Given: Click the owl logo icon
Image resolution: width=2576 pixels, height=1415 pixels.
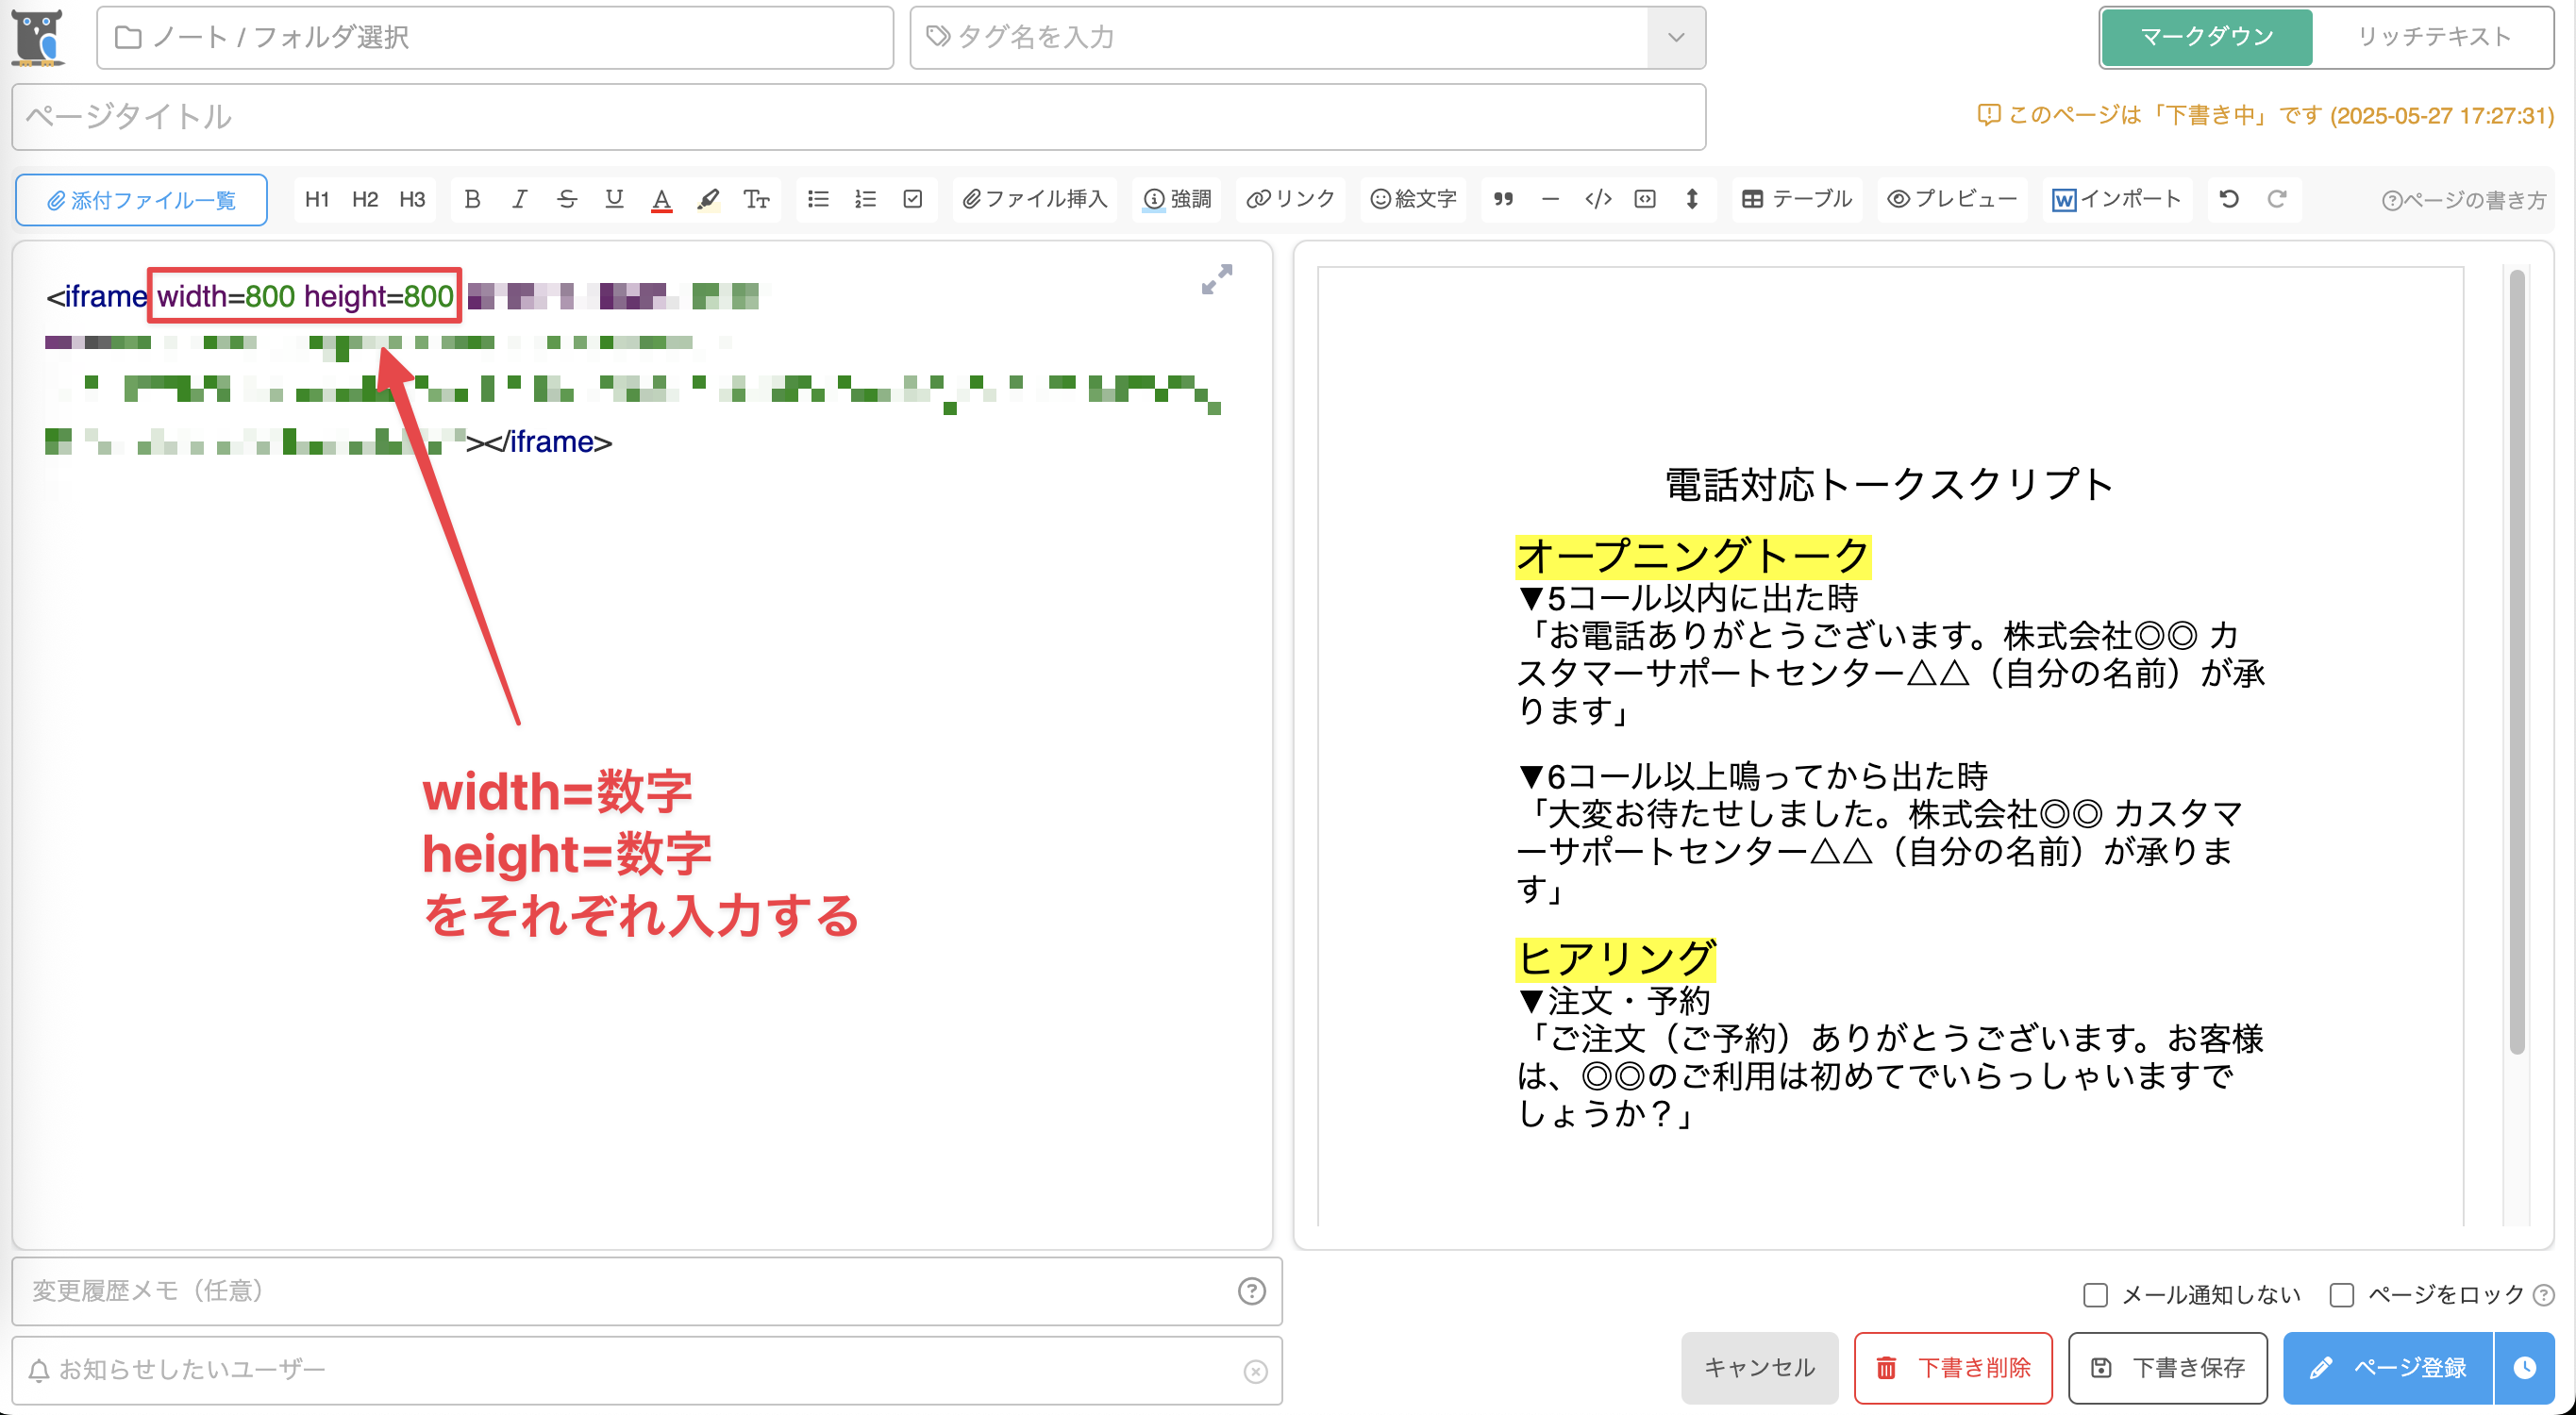Looking at the screenshot, I should point(39,38).
